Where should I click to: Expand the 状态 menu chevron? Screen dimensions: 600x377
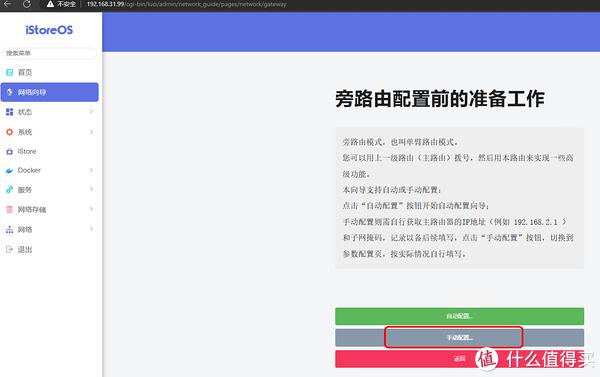click(x=91, y=111)
